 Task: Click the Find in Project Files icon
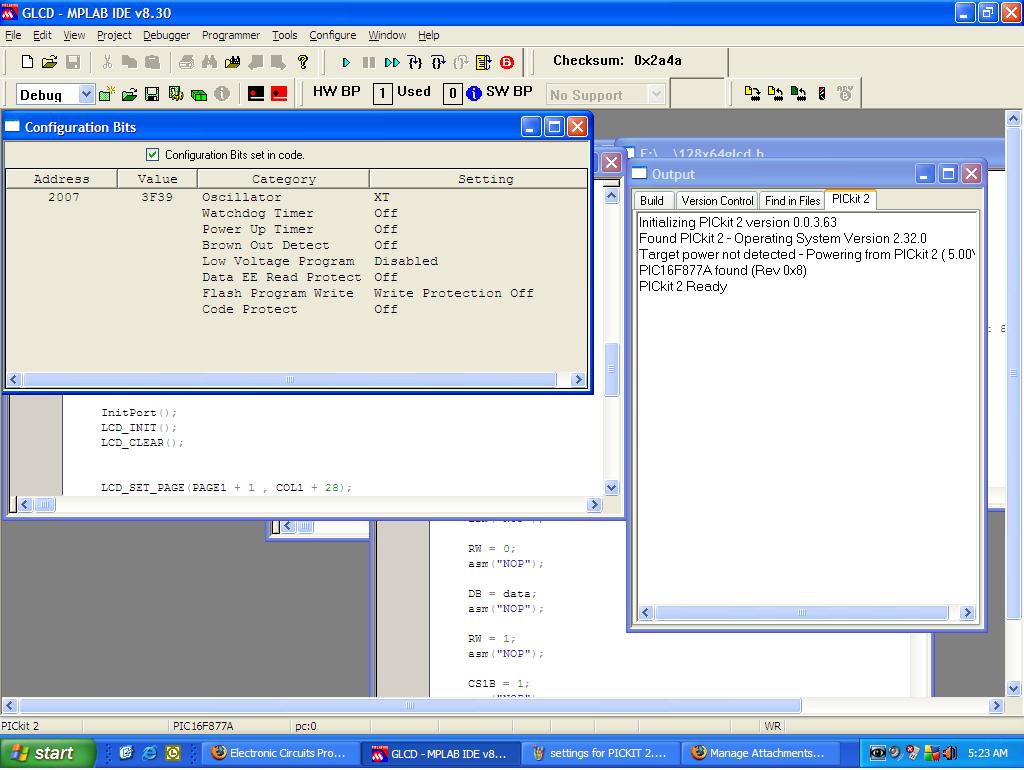232,62
